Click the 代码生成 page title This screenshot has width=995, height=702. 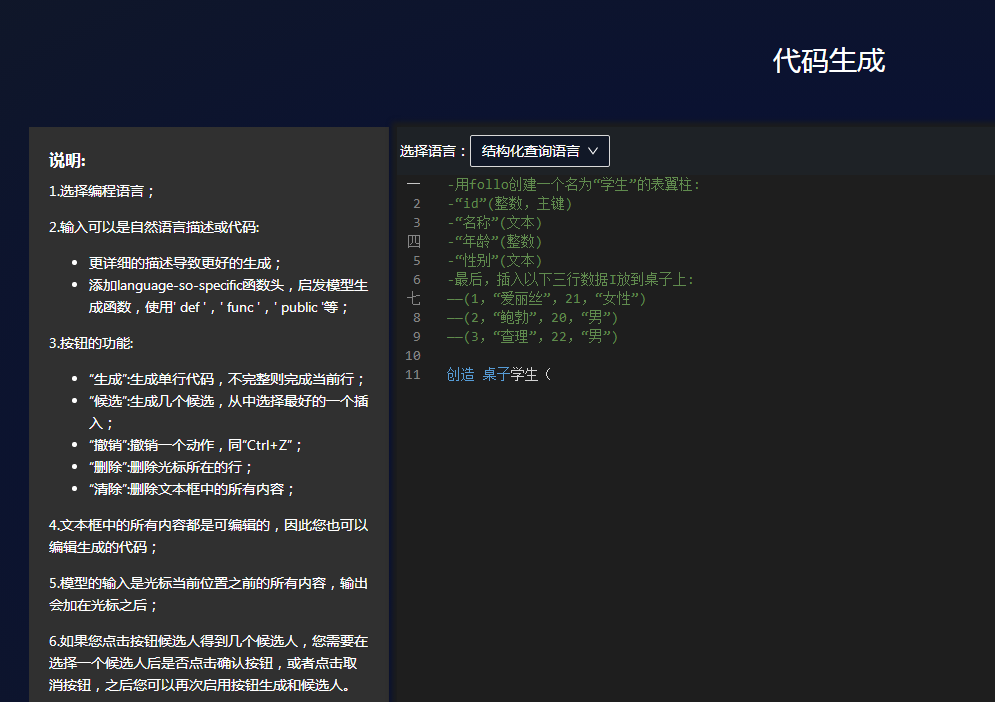(x=828, y=61)
